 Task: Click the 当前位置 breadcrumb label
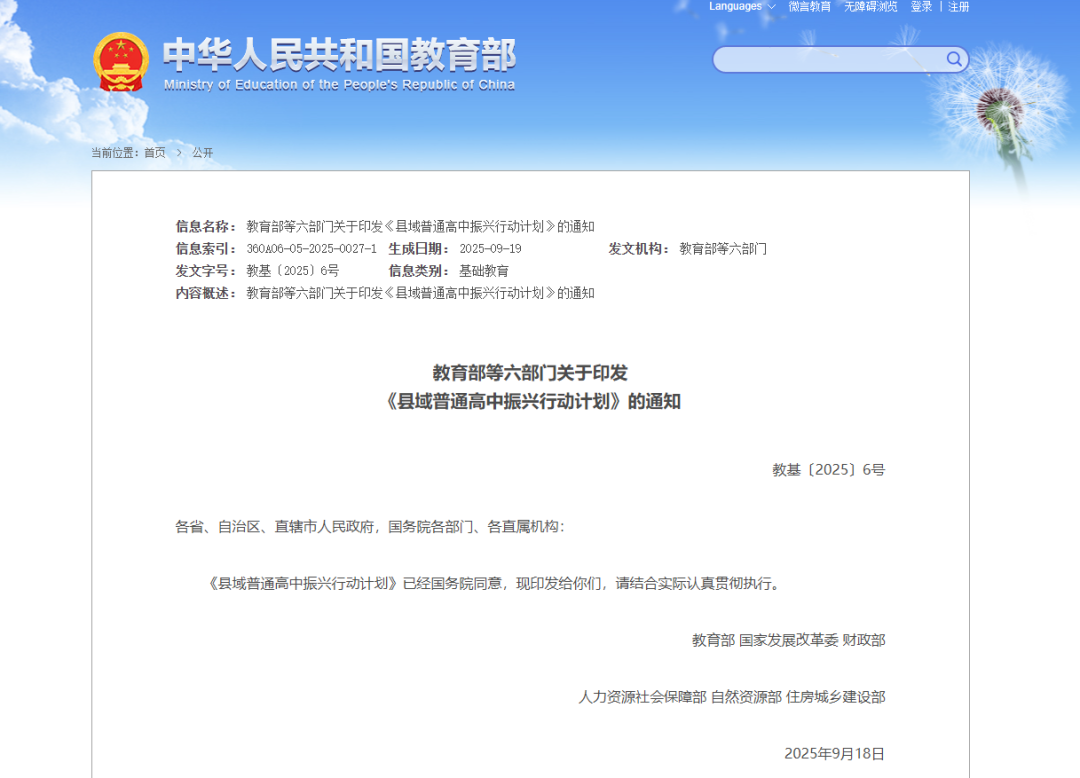(x=115, y=152)
